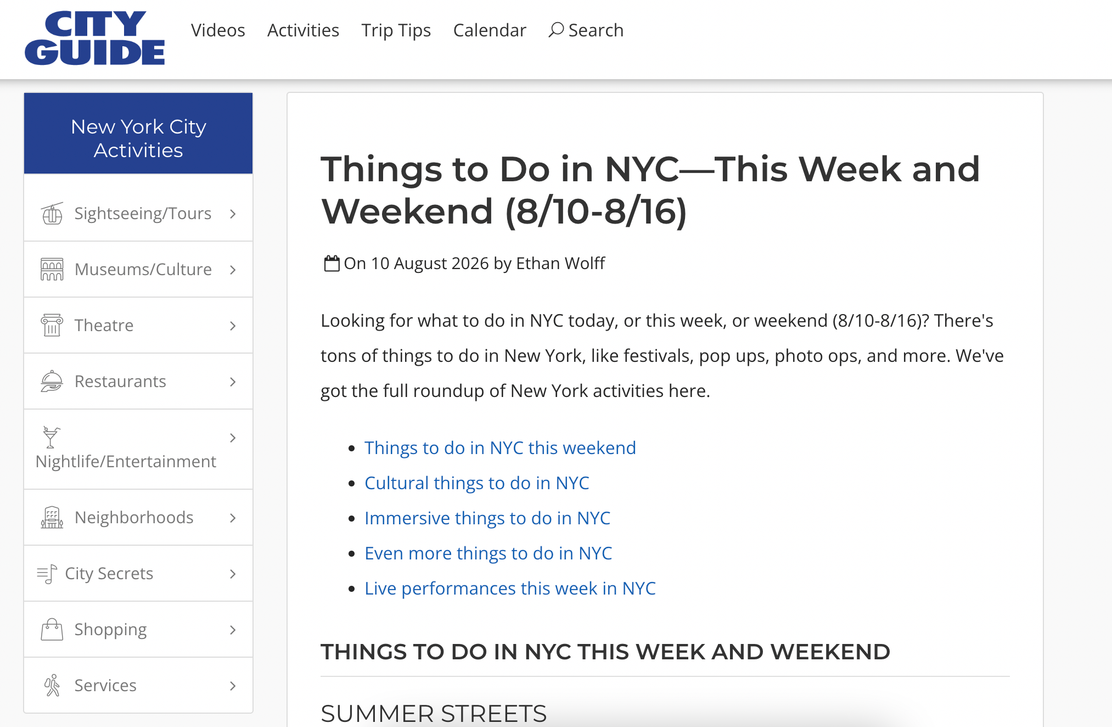Select the Nightlife/Entertainment label
Screen dimensions: 1112x727
[x=126, y=462]
